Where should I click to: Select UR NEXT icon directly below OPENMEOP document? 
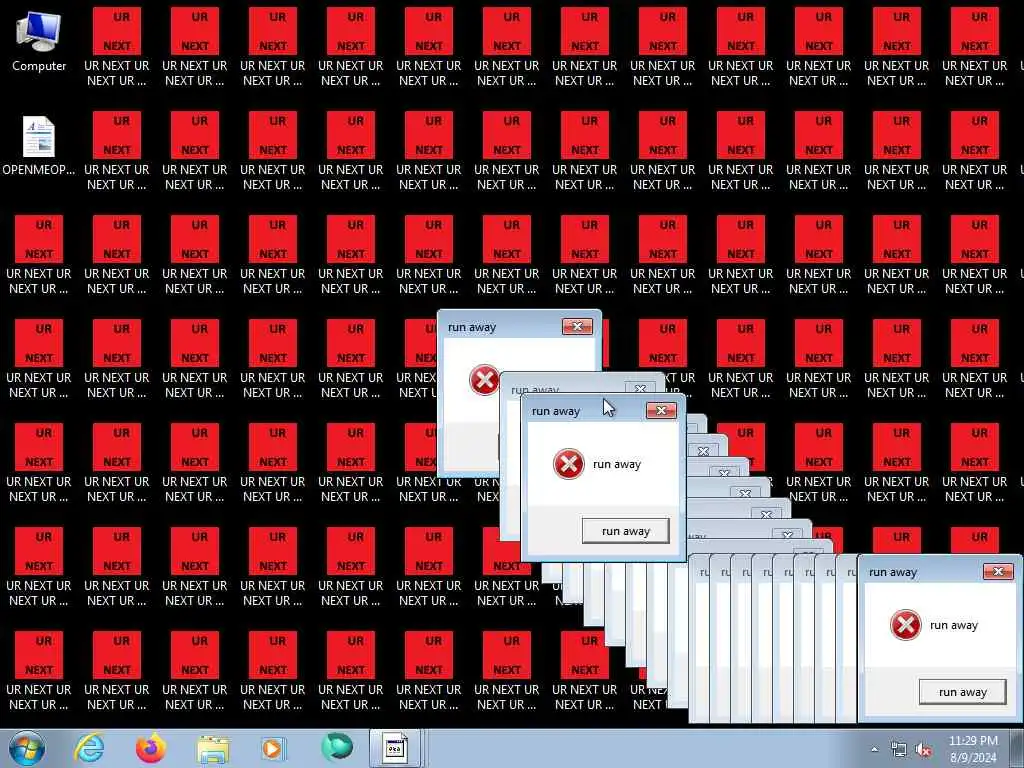[x=39, y=255]
